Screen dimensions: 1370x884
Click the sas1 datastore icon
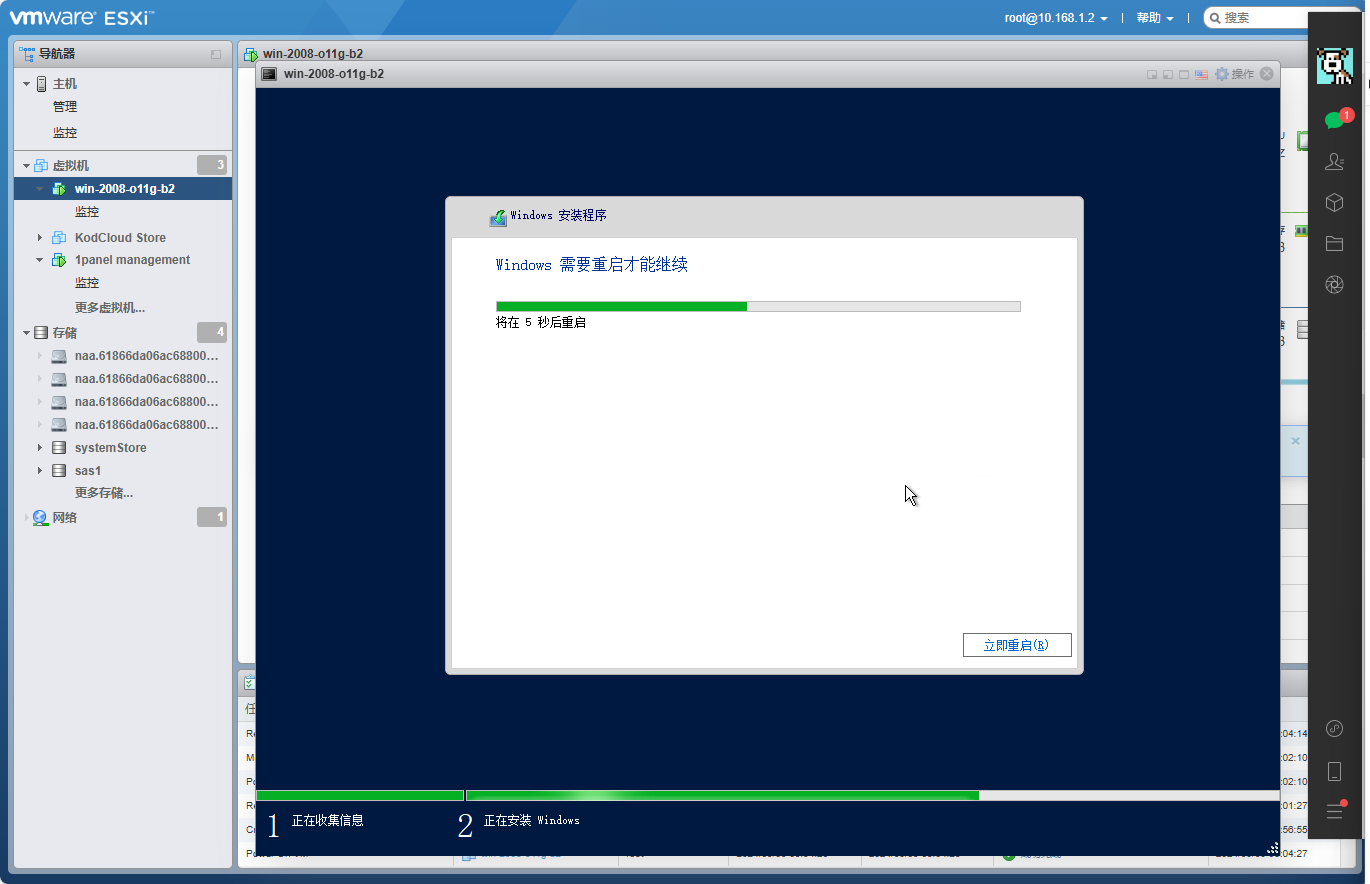click(x=60, y=471)
